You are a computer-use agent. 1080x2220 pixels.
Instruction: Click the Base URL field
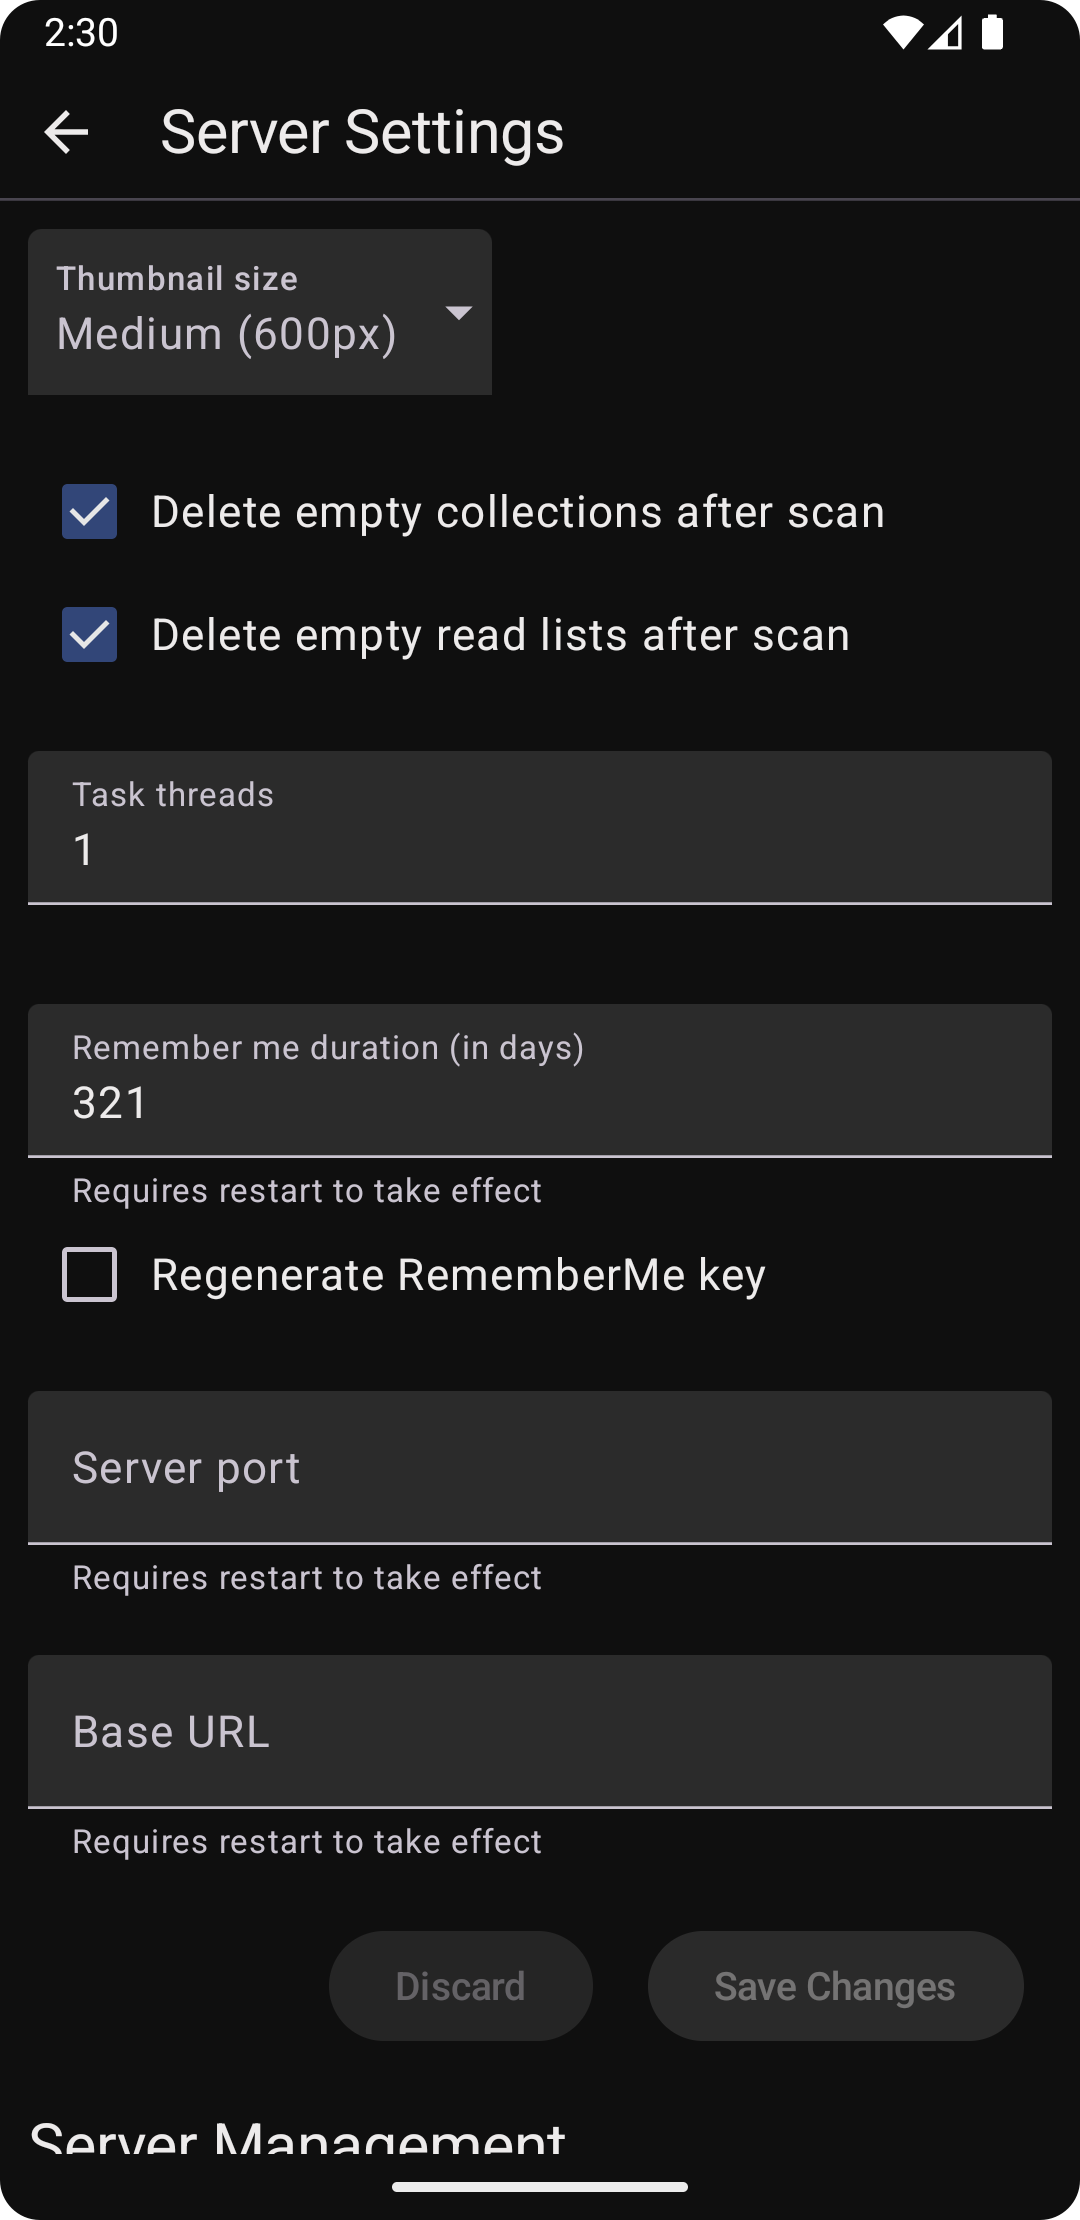(x=539, y=1732)
